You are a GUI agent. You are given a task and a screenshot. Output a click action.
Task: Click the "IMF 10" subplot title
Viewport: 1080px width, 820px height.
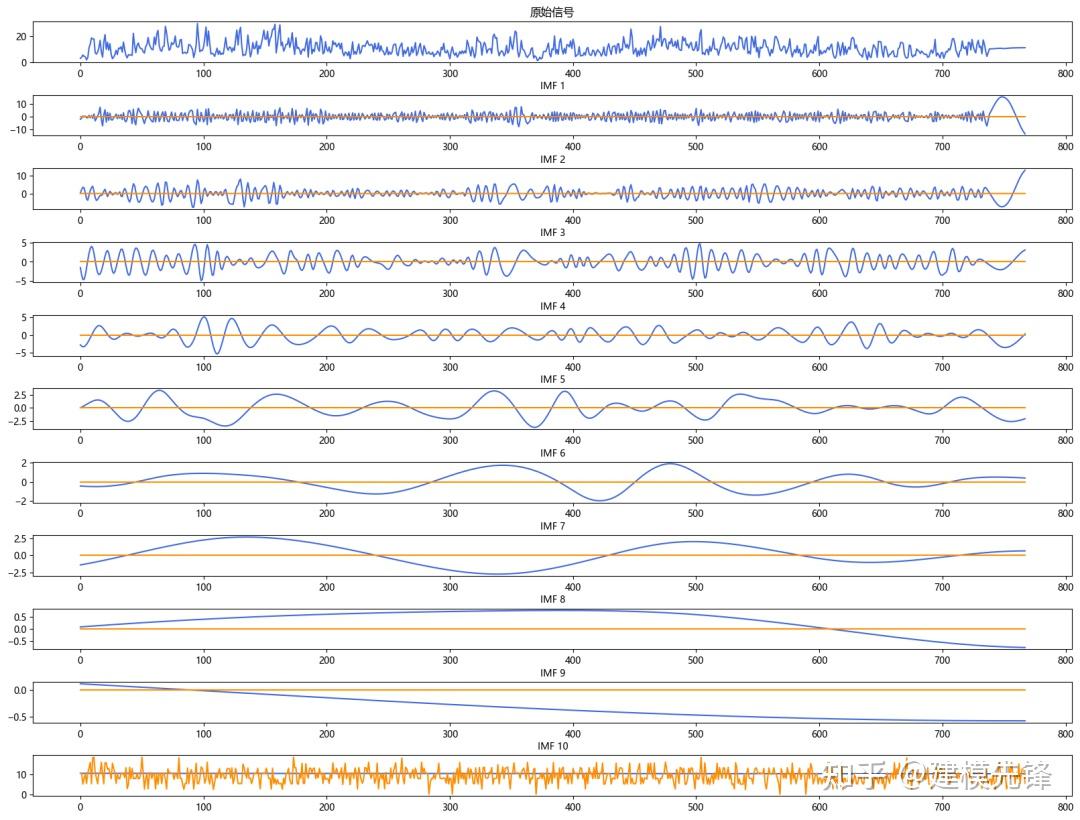coord(552,746)
